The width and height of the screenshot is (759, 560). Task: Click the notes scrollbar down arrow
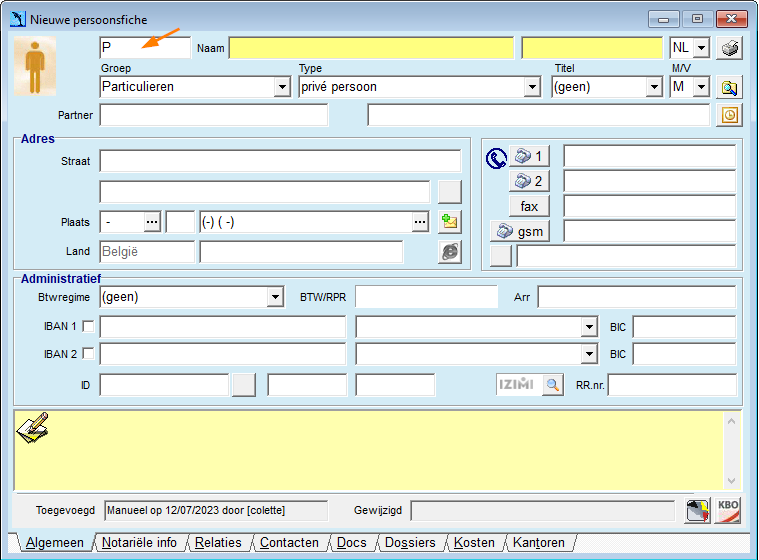pos(731,481)
